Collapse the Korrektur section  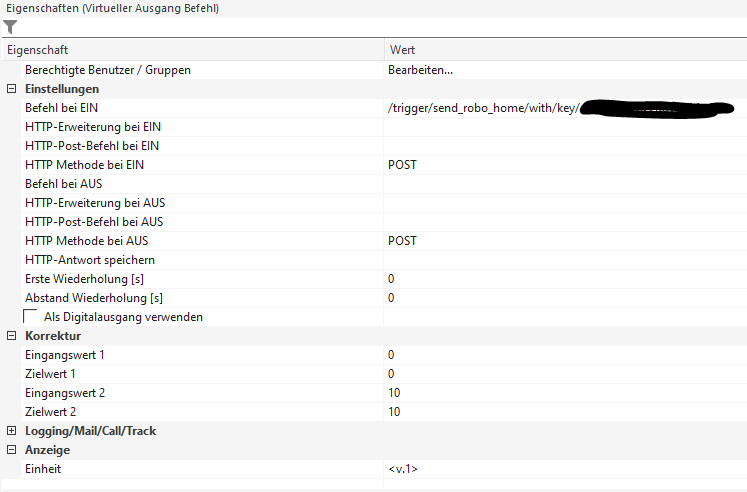pos(11,336)
